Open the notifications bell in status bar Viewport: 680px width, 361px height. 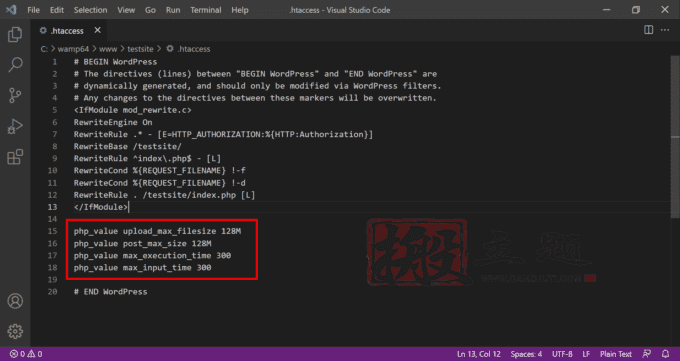click(x=665, y=354)
